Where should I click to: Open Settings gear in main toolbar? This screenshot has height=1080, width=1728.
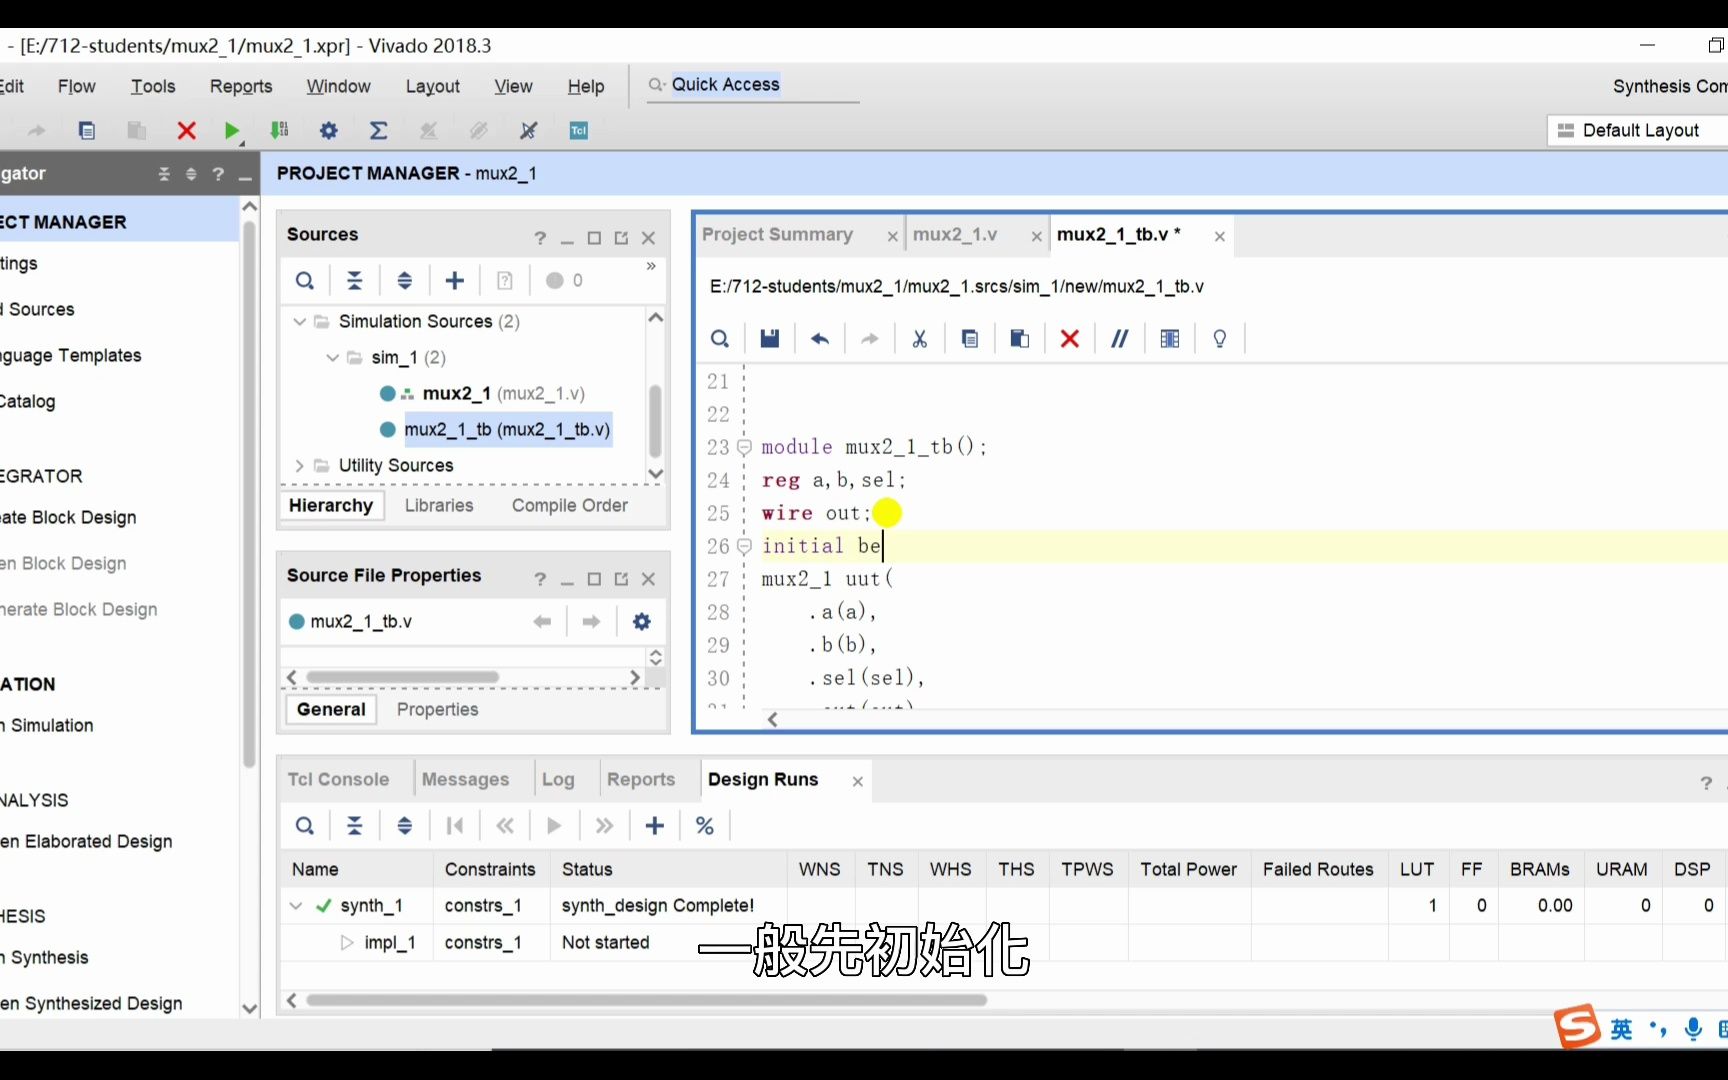pyautogui.click(x=329, y=130)
